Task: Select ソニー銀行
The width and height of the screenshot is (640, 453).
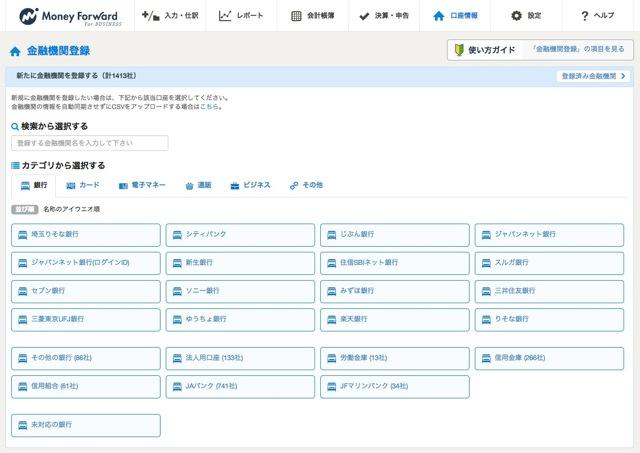Action: [240, 291]
